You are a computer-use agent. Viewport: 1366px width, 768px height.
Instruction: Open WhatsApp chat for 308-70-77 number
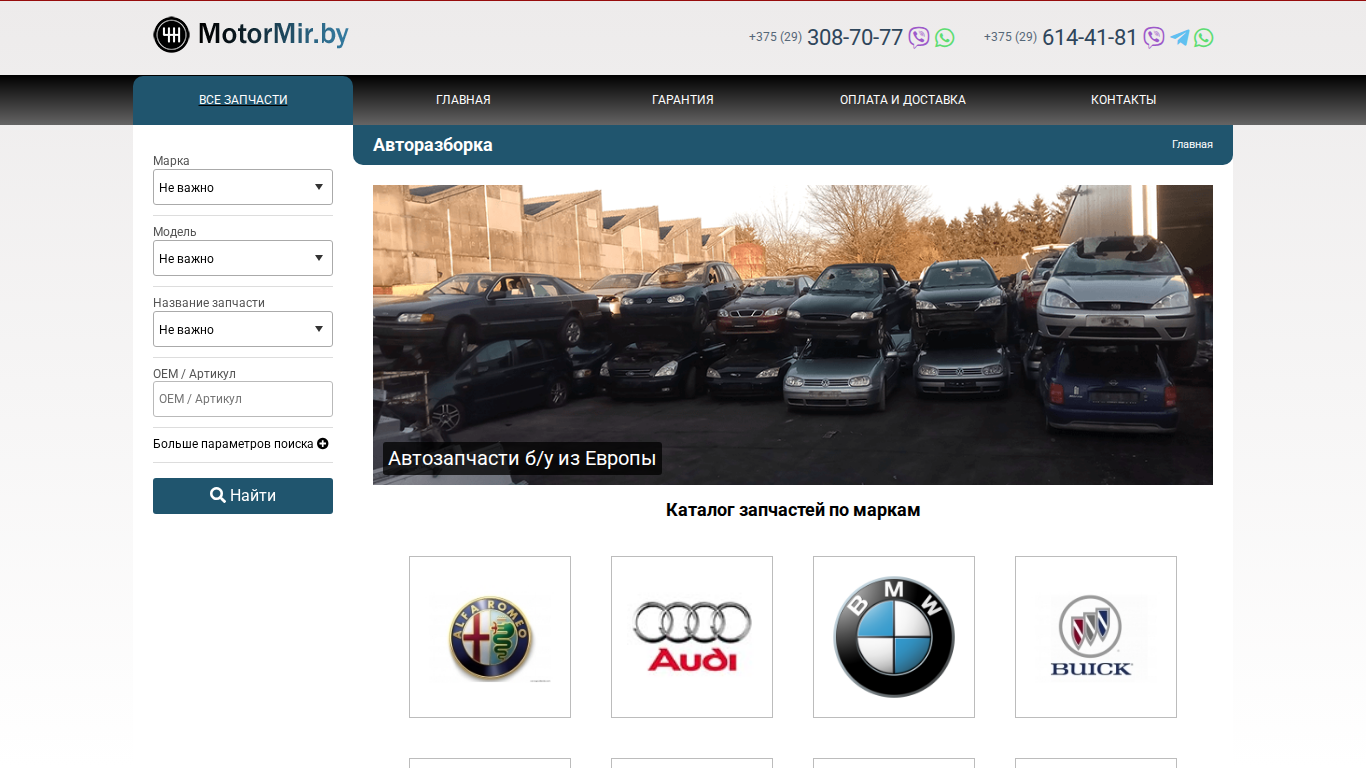pos(945,38)
